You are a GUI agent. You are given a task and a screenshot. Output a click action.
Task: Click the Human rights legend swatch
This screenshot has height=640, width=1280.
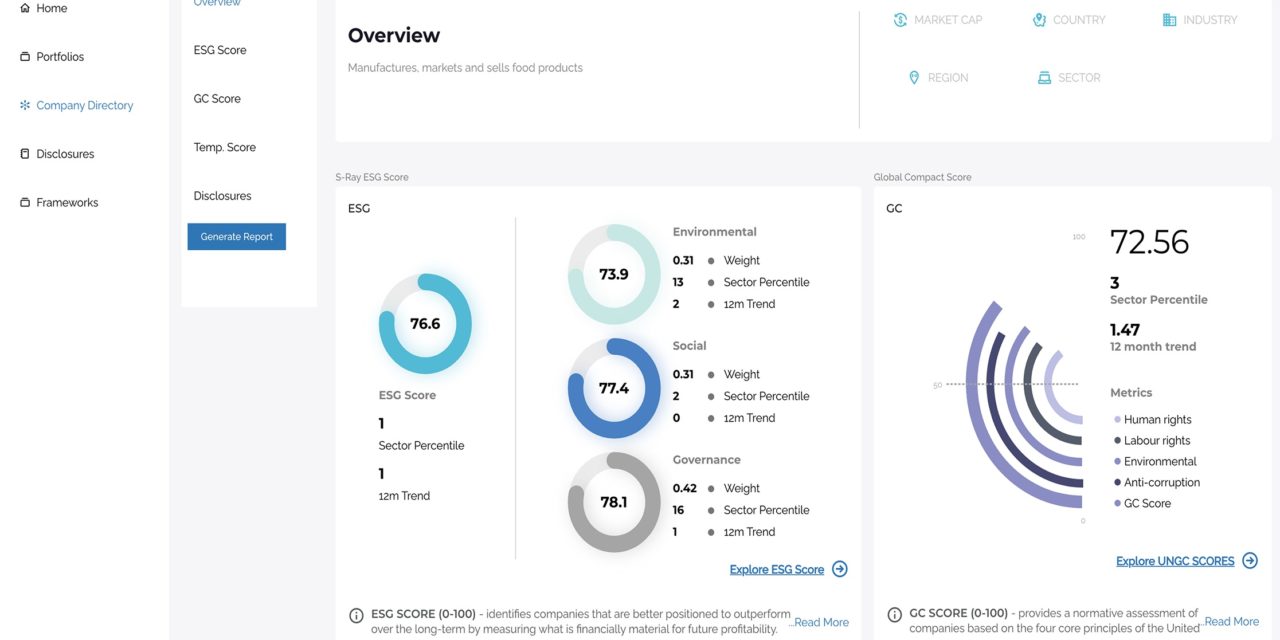click(1117, 420)
